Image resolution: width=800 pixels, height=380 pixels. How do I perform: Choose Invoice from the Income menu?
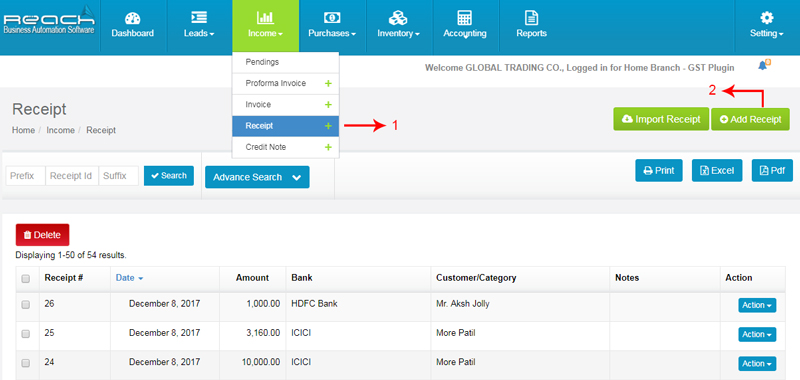point(286,105)
